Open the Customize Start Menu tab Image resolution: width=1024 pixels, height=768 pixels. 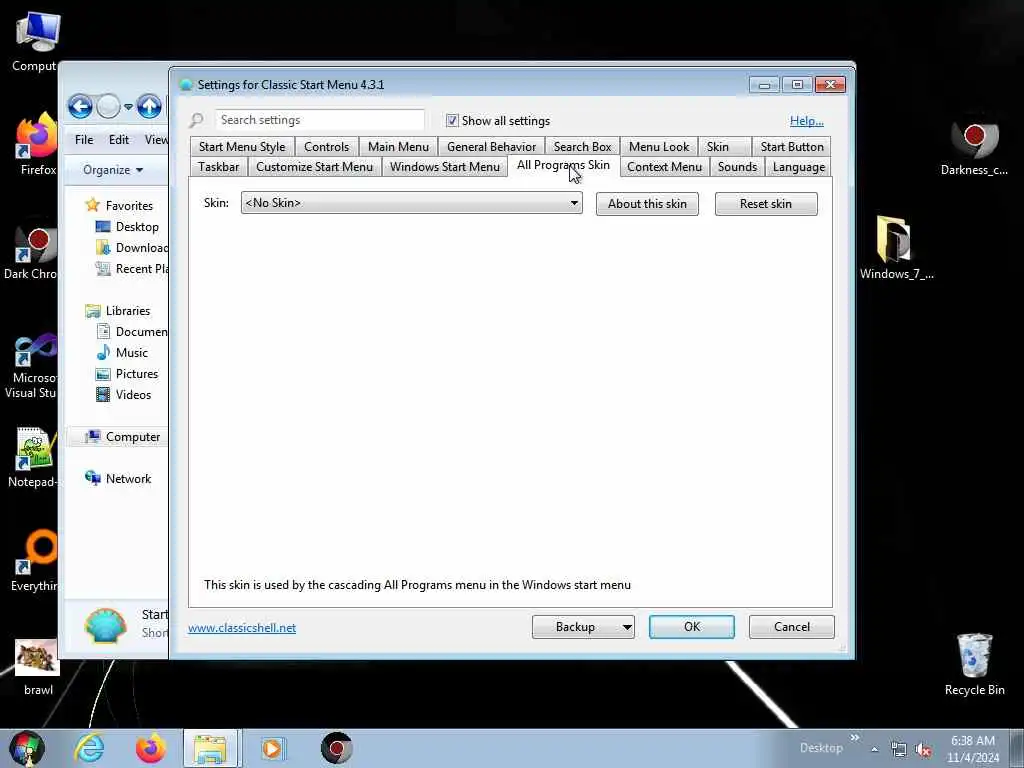click(x=314, y=167)
